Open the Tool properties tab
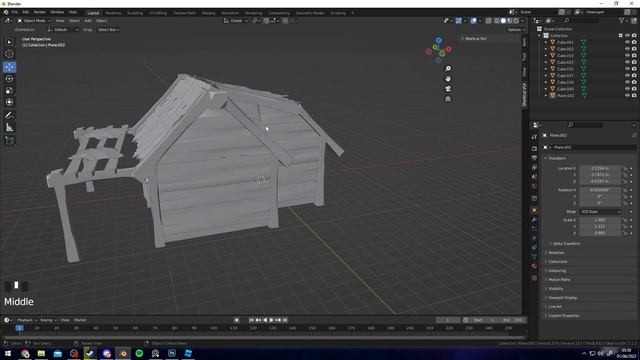This screenshot has height=360, width=640. pyautogui.click(x=534, y=137)
